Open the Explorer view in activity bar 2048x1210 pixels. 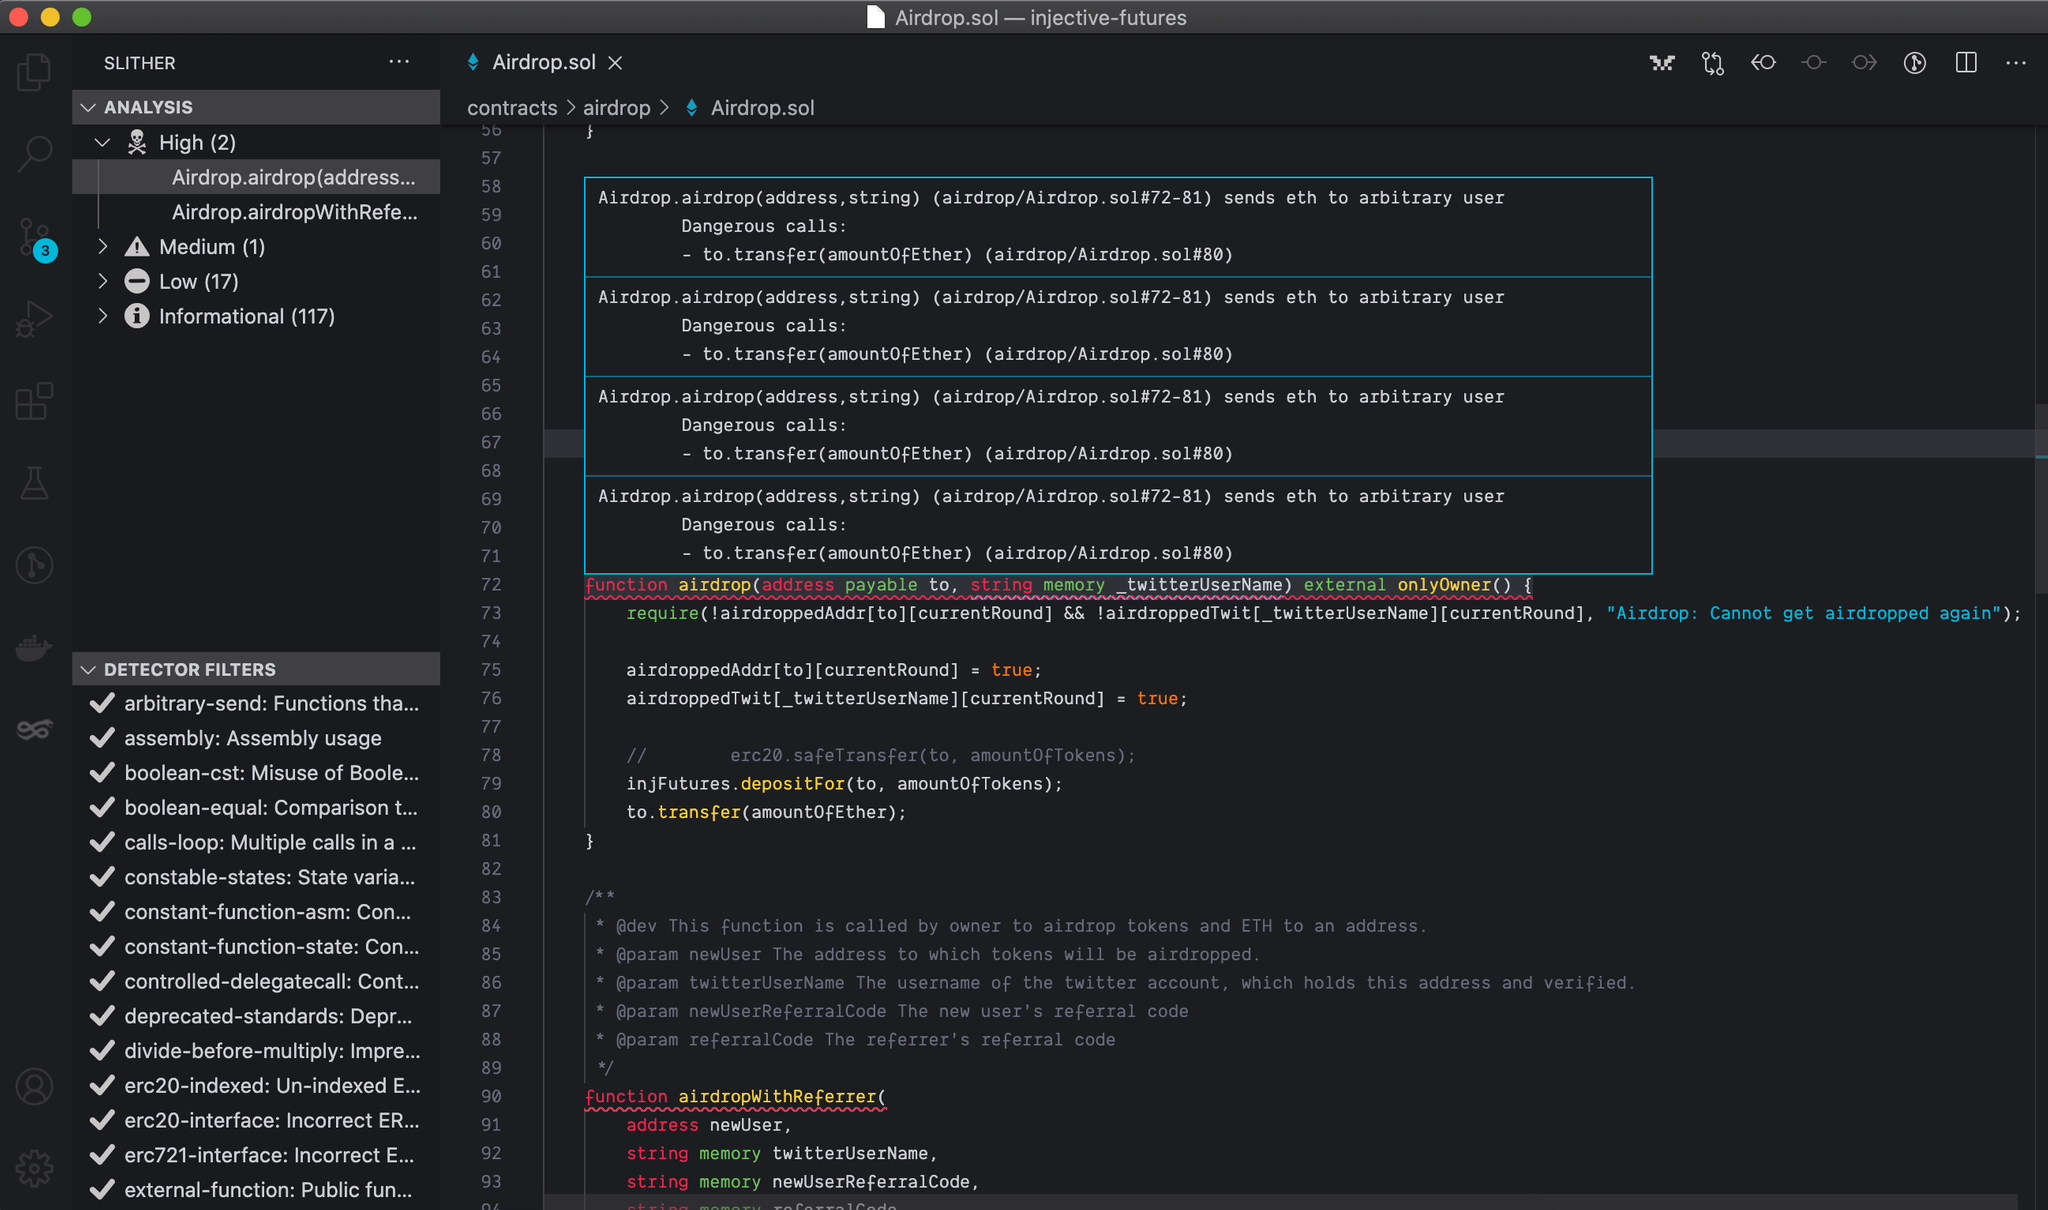[x=35, y=72]
